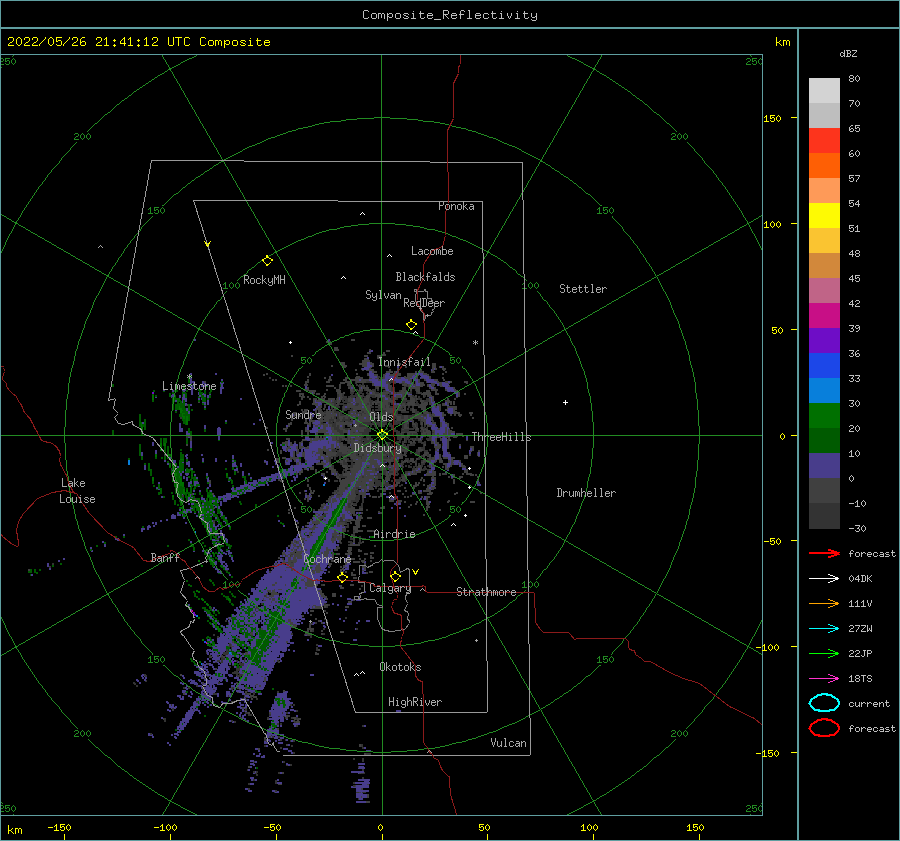
Task: Click the purple swatch between 39 and 36 dBZ
Action: [x=824, y=340]
